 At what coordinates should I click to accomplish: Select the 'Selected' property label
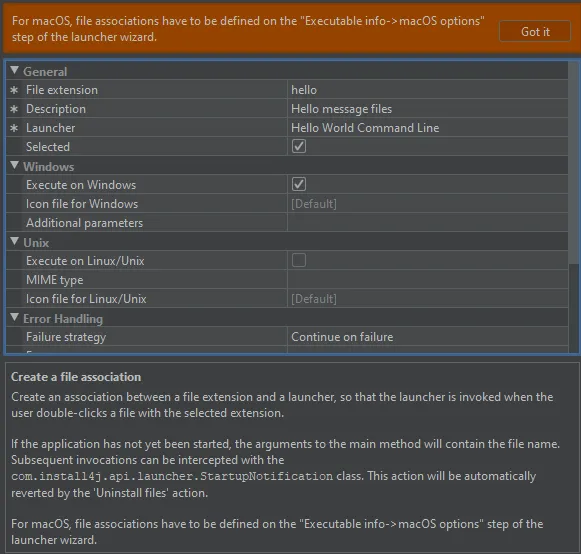48,147
